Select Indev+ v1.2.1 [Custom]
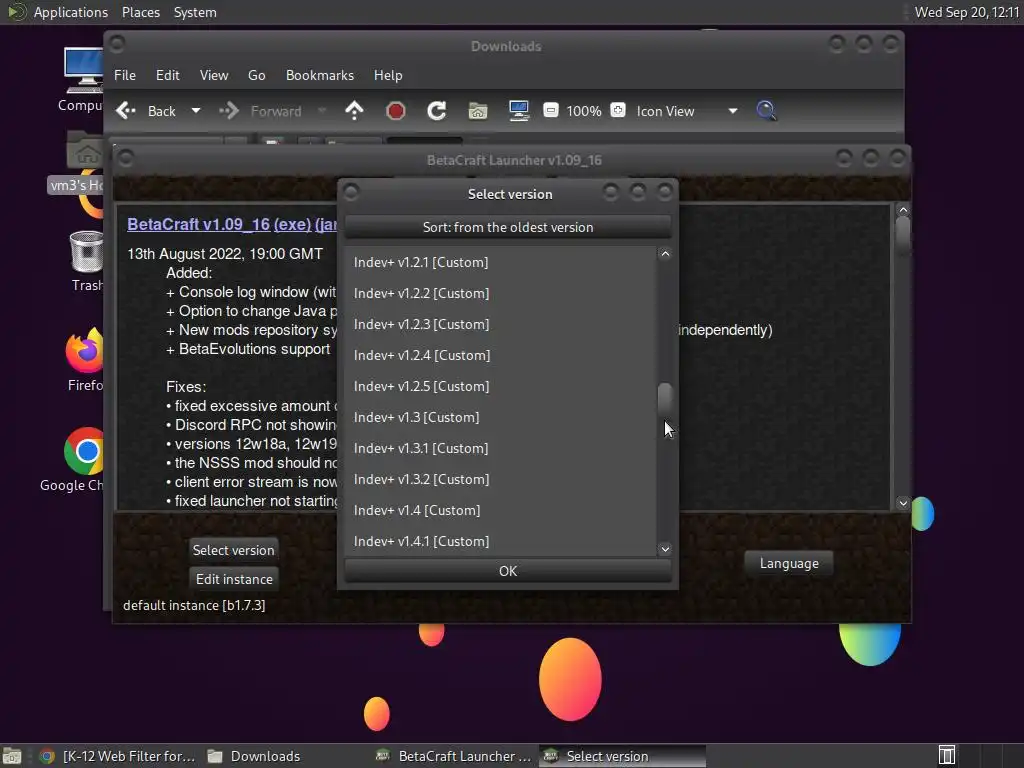The height and width of the screenshot is (768, 1024). coord(500,262)
